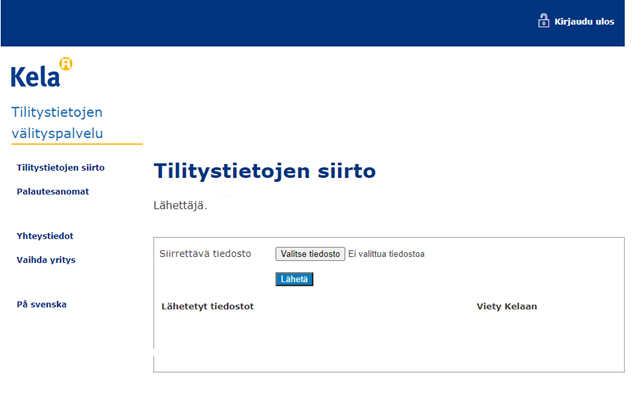Open Palautesanomat from the sidebar

(x=53, y=192)
